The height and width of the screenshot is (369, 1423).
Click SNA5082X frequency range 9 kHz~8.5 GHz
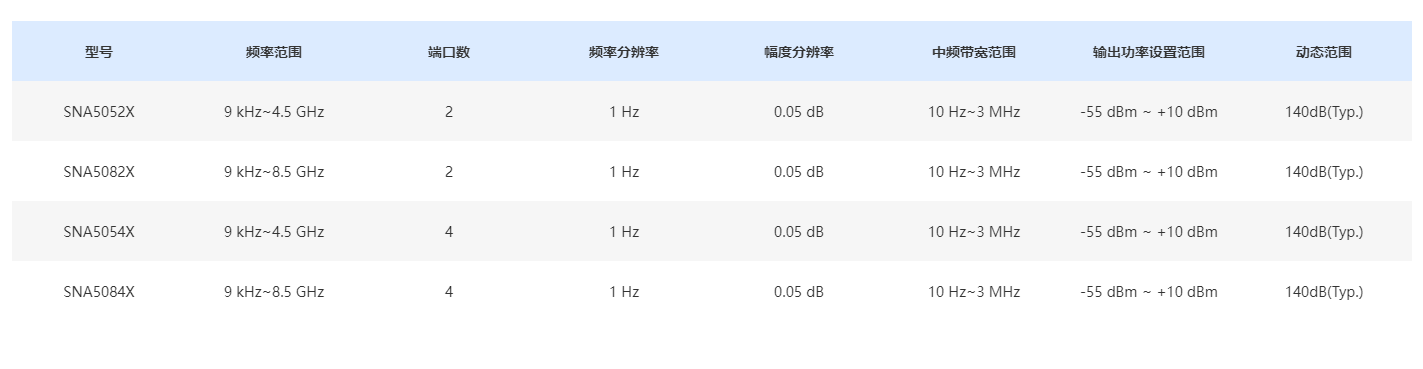pyautogui.click(x=274, y=172)
